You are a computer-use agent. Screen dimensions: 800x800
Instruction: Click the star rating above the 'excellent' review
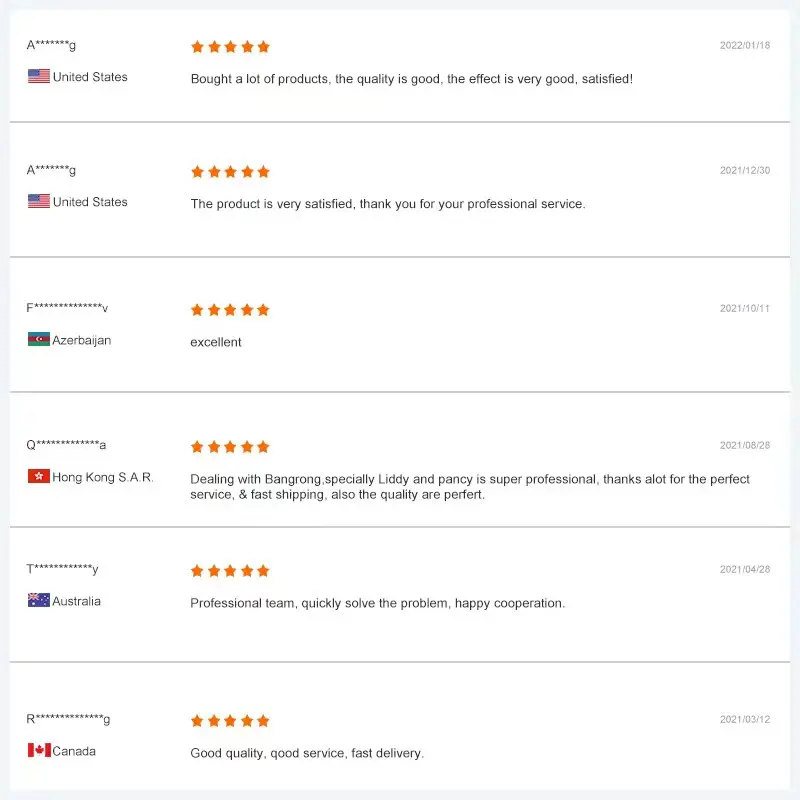tap(230, 310)
